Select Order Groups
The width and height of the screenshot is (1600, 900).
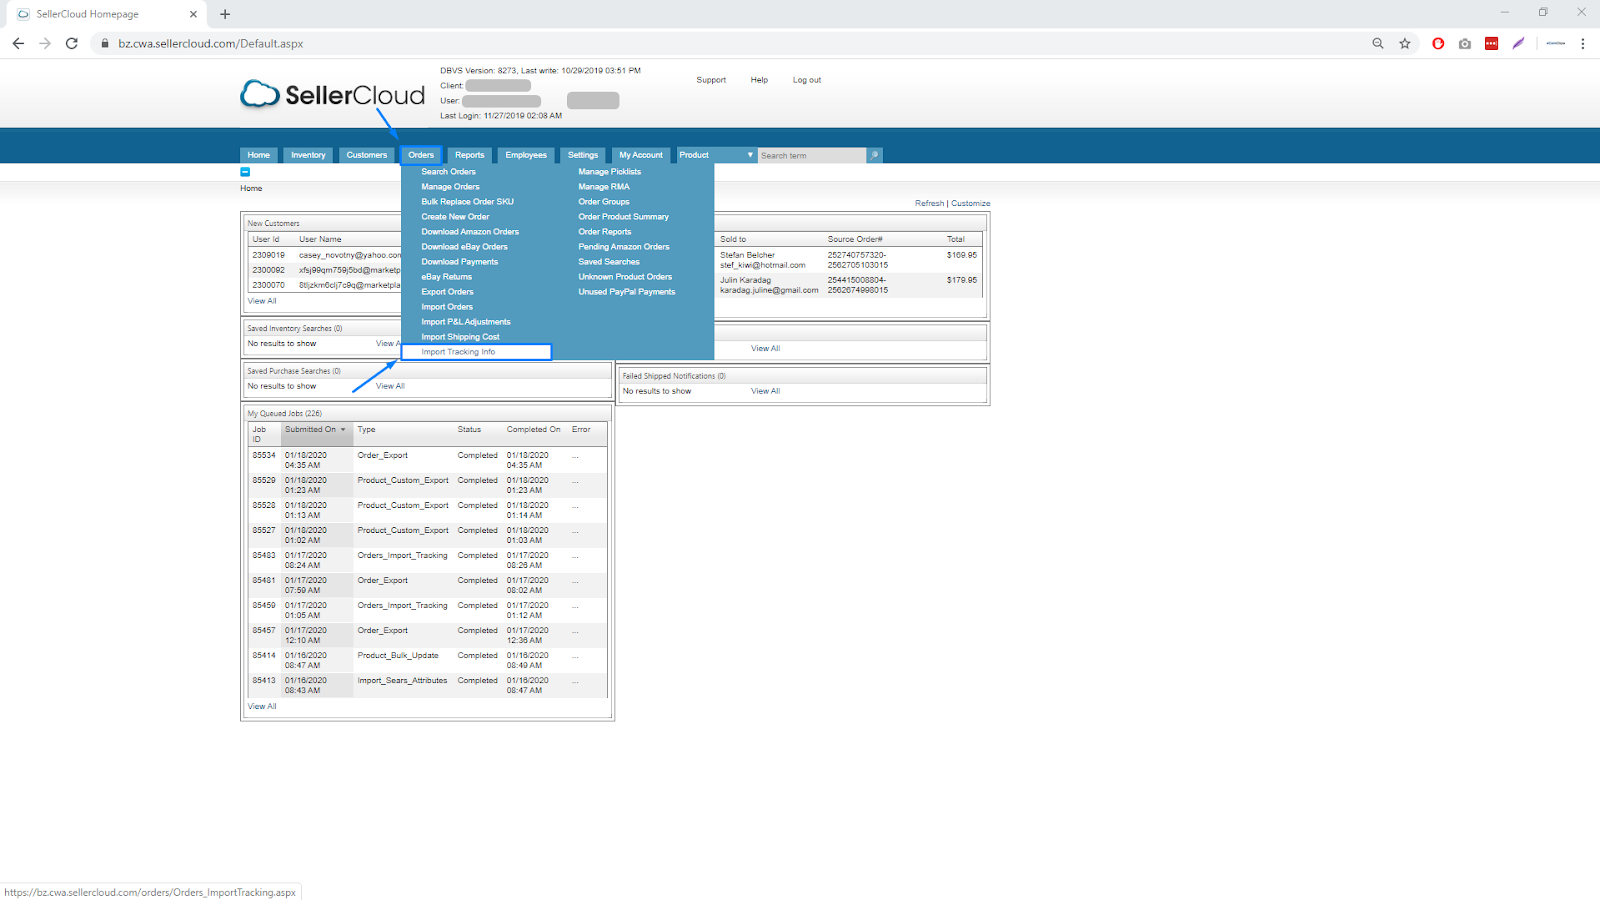pos(604,202)
